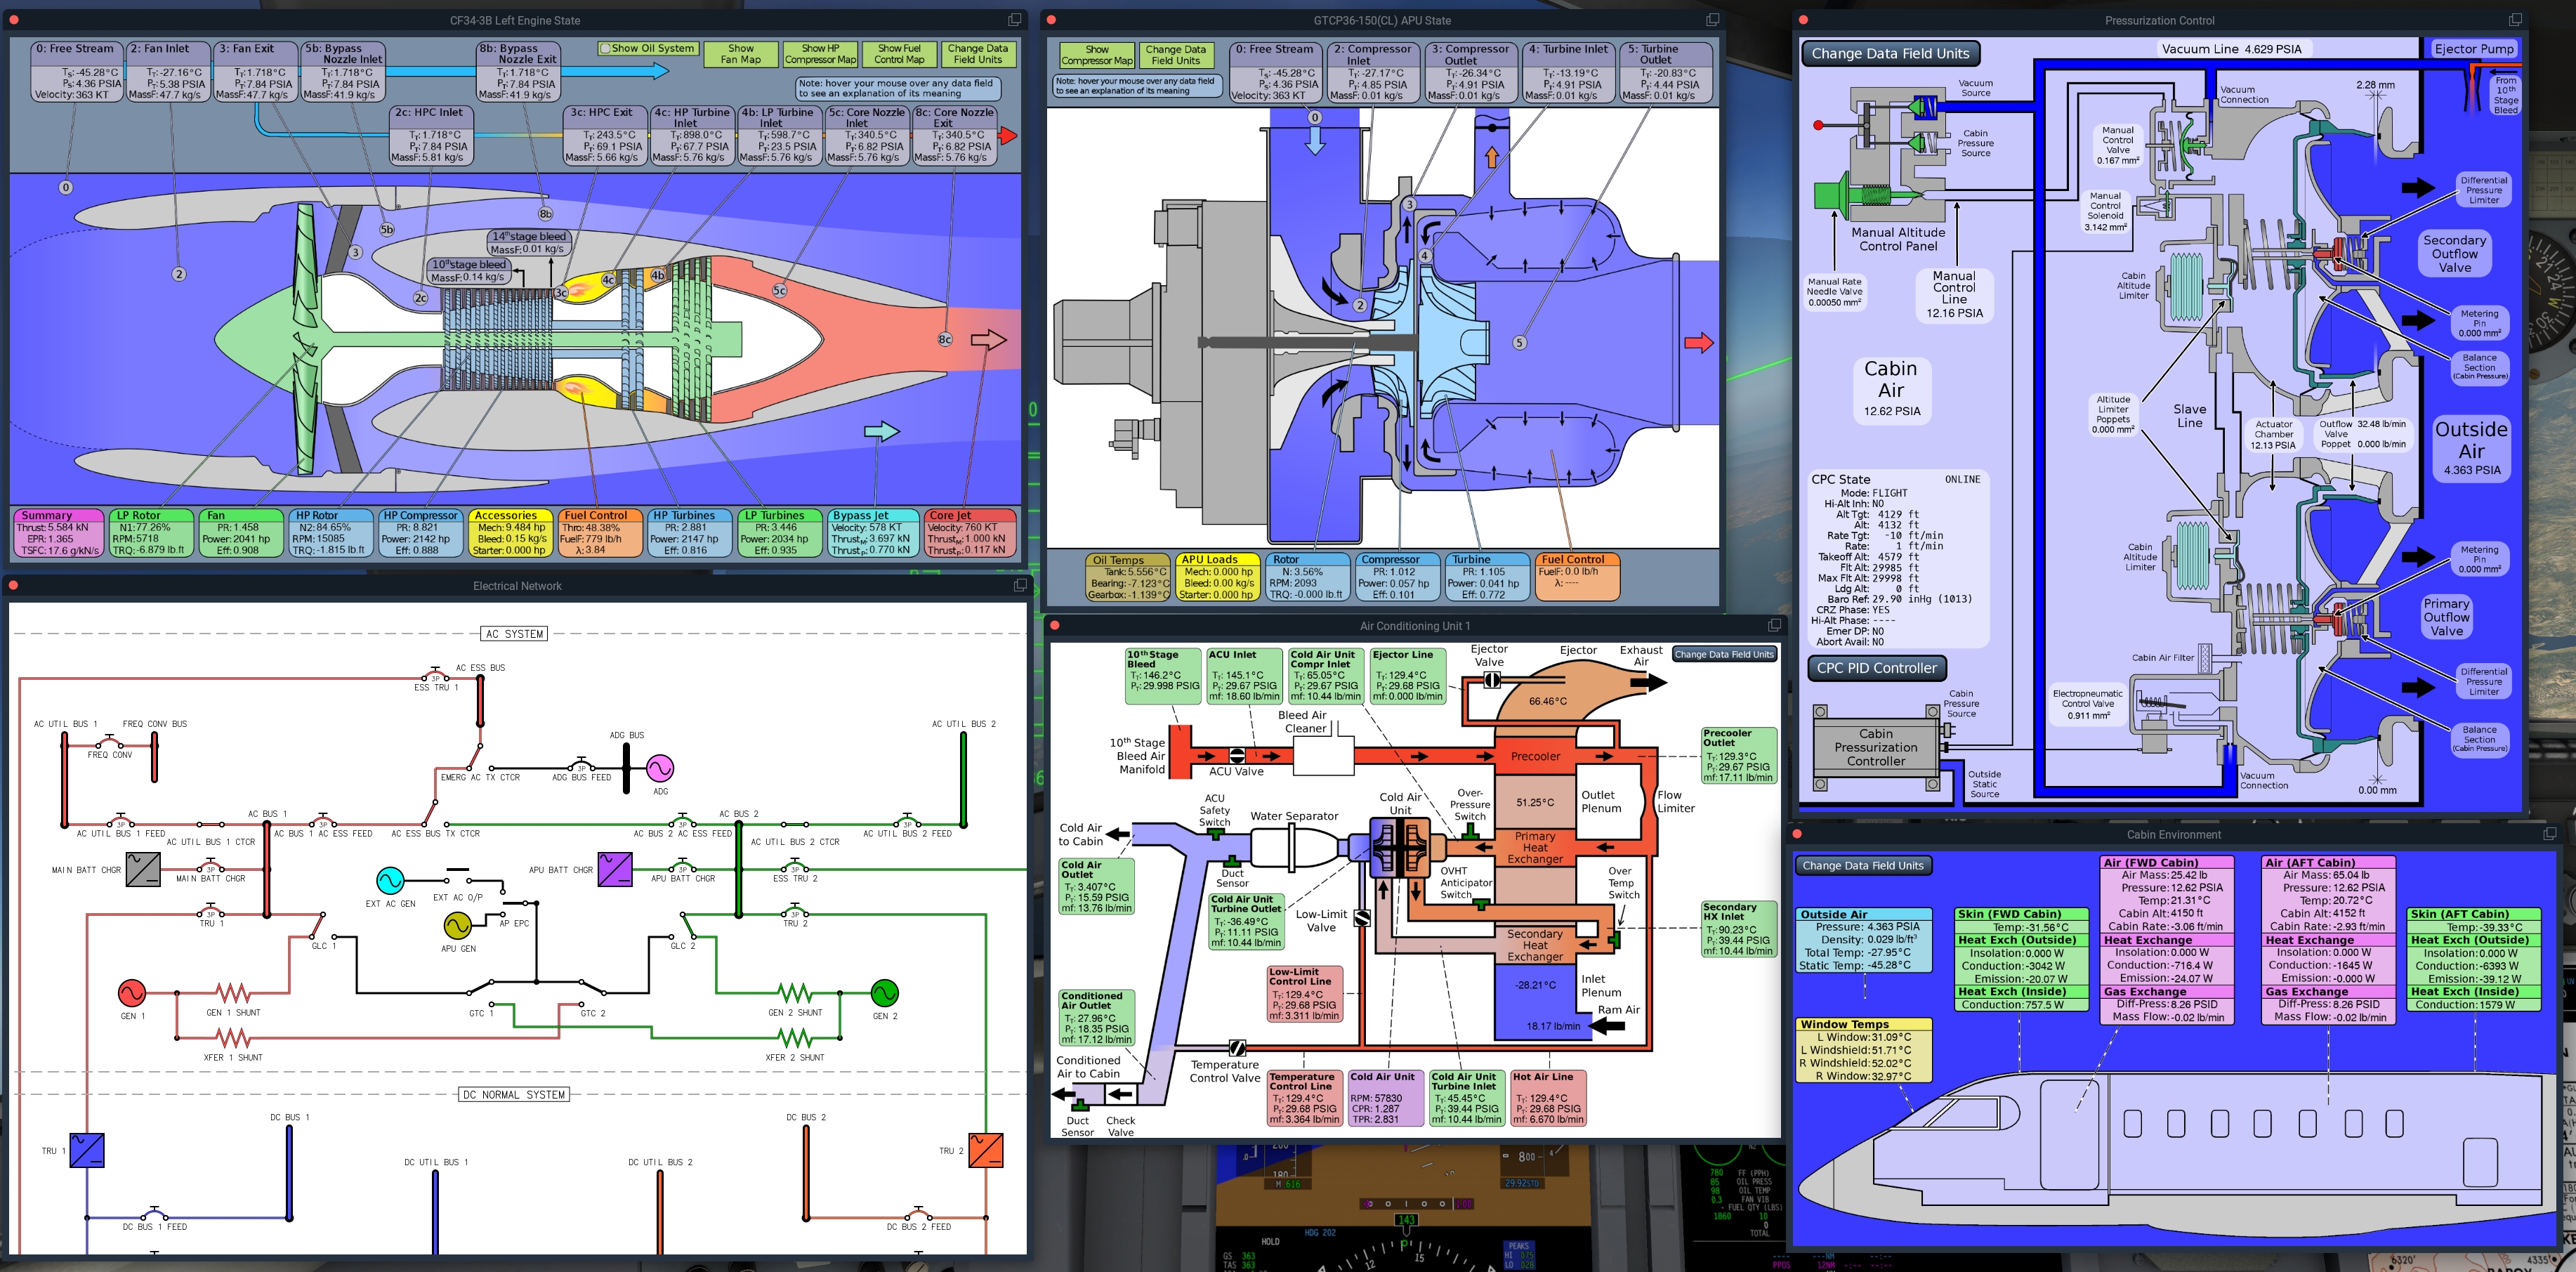Click the yellow APU GEN symbol

point(457,925)
